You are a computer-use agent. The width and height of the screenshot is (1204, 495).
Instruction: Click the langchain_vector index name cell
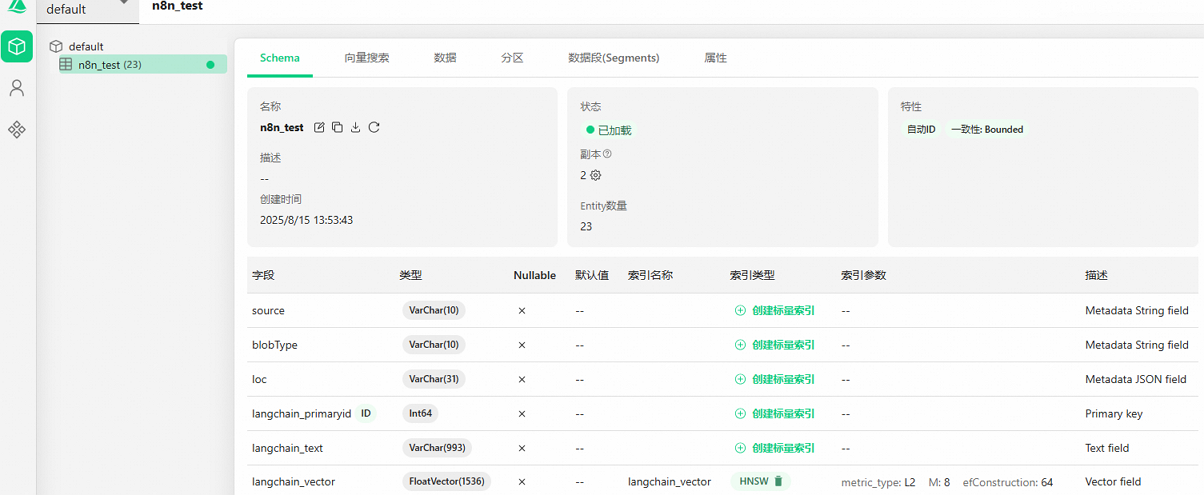point(669,482)
